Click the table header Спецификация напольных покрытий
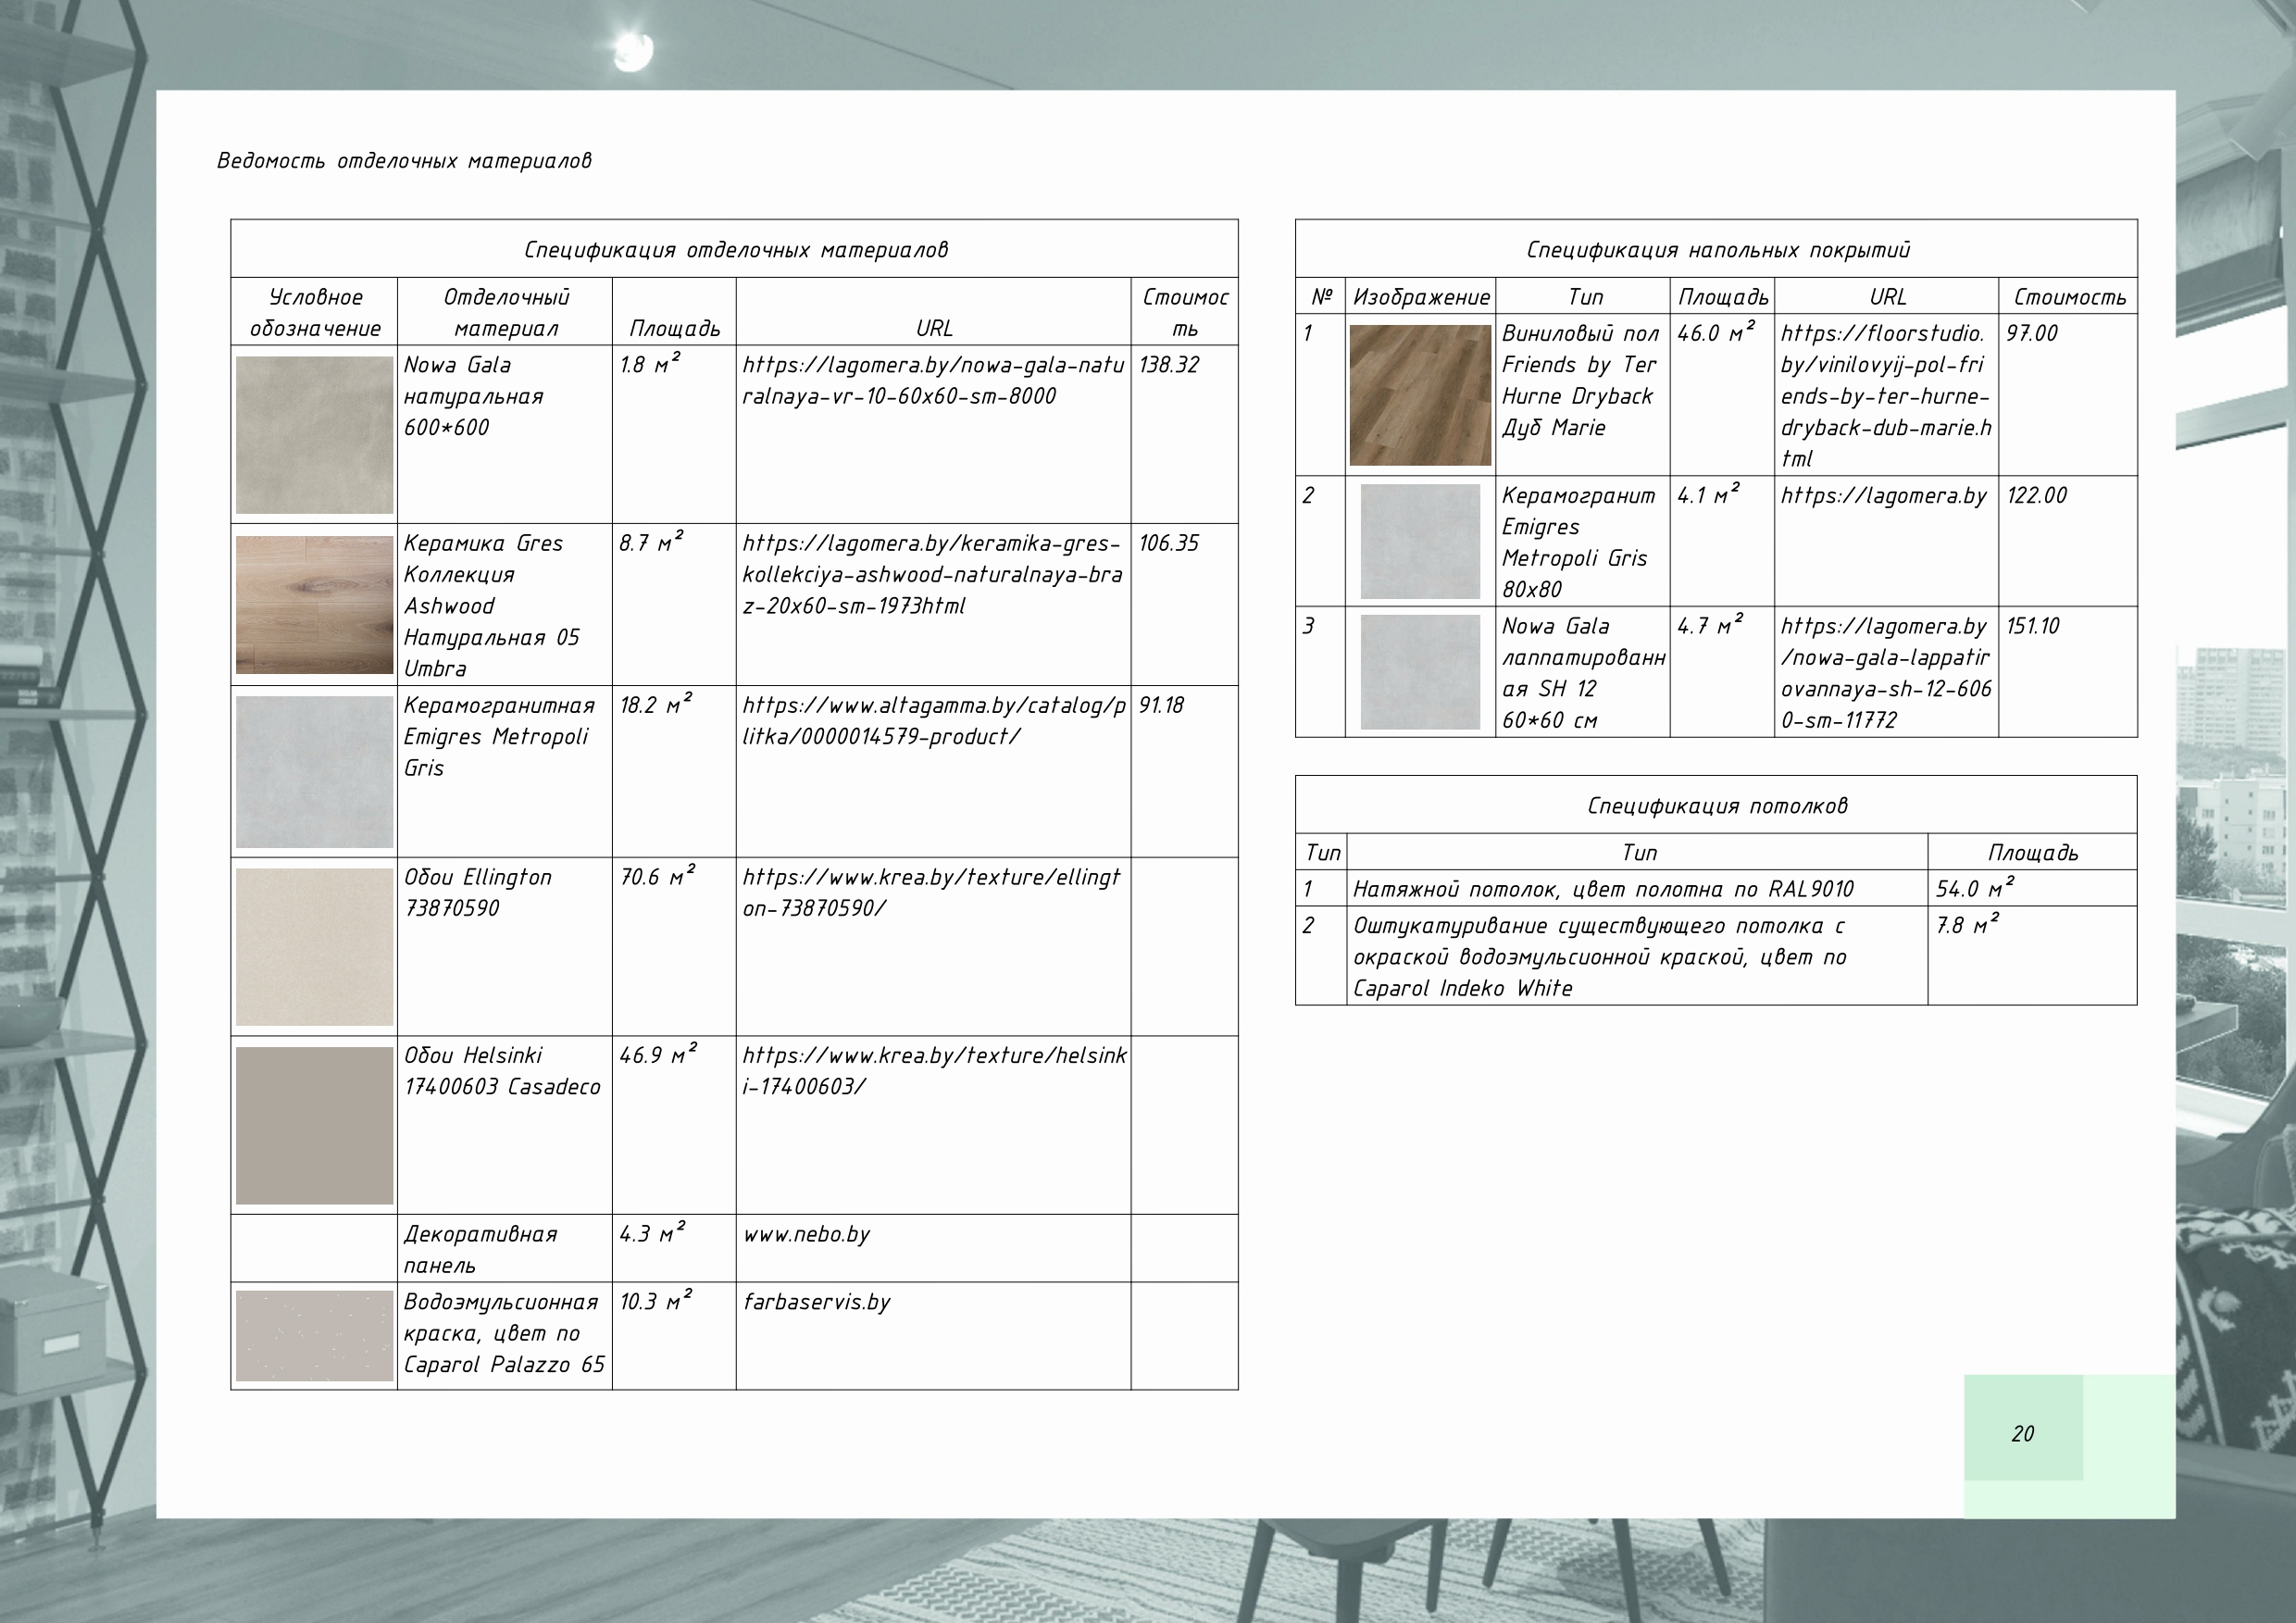This screenshot has height=1623, width=2296. 1717,249
